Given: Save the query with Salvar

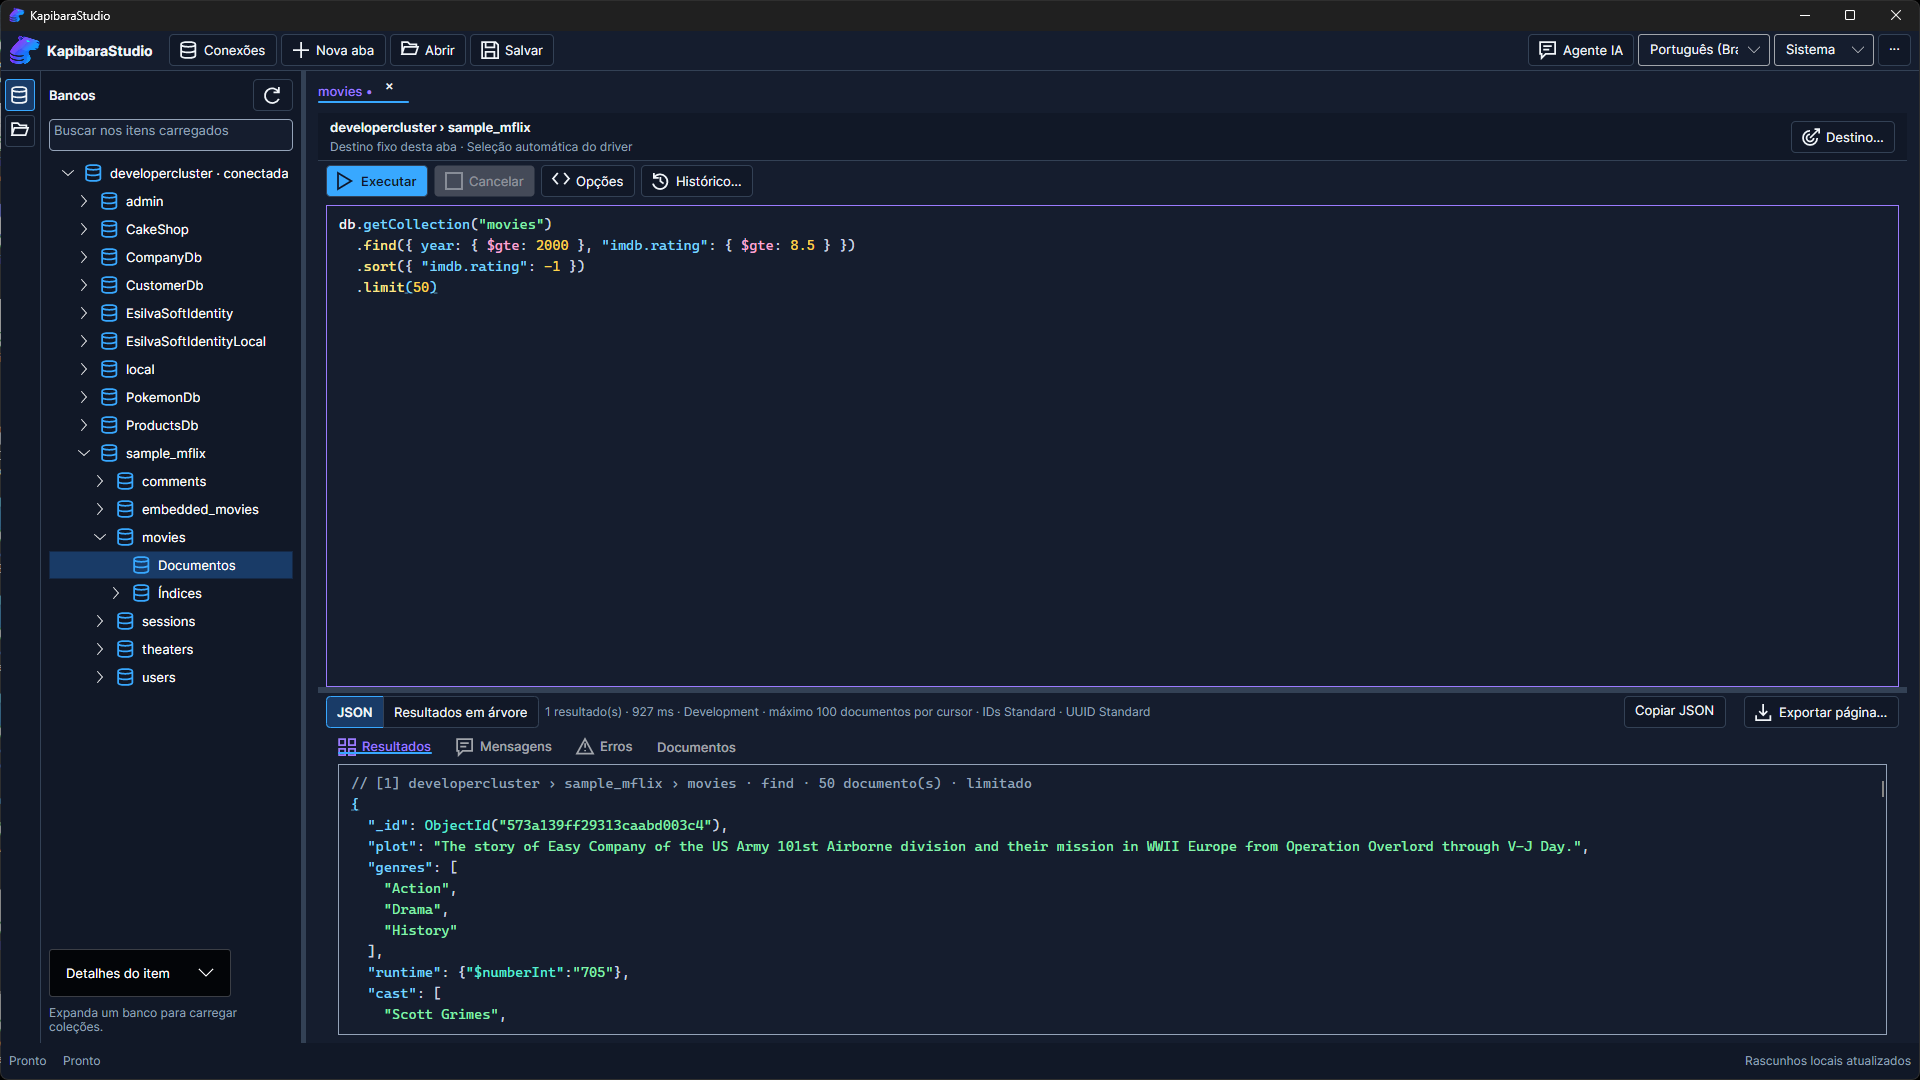Looking at the screenshot, I should 512,50.
